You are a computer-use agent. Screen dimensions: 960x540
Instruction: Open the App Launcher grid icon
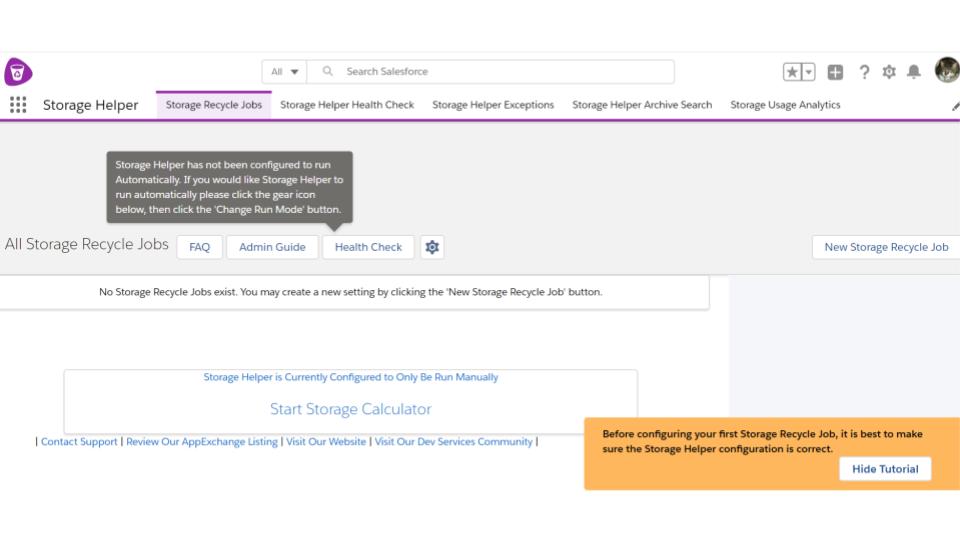[x=18, y=105]
